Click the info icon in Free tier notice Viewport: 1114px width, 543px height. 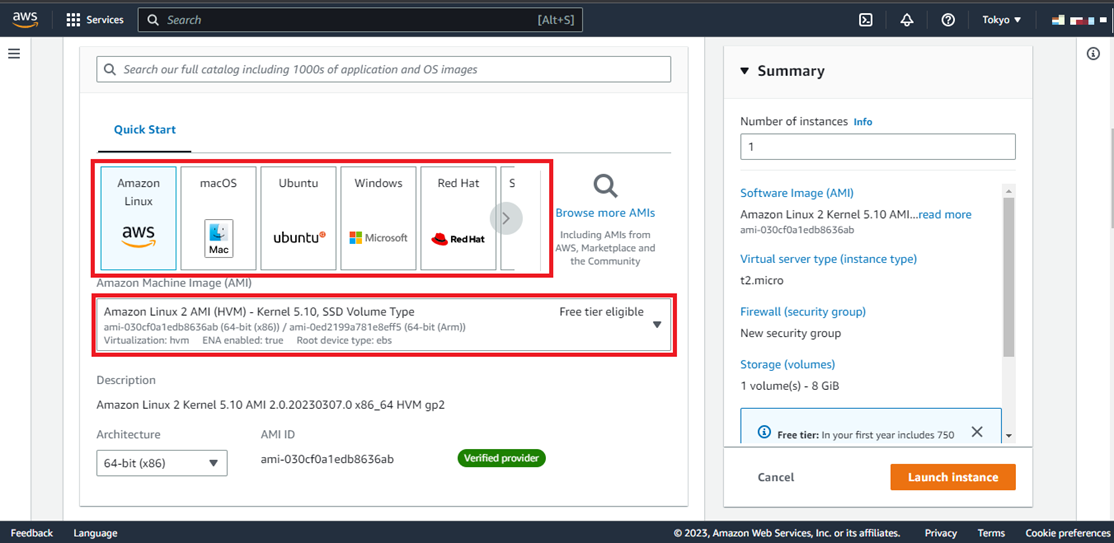tap(764, 432)
